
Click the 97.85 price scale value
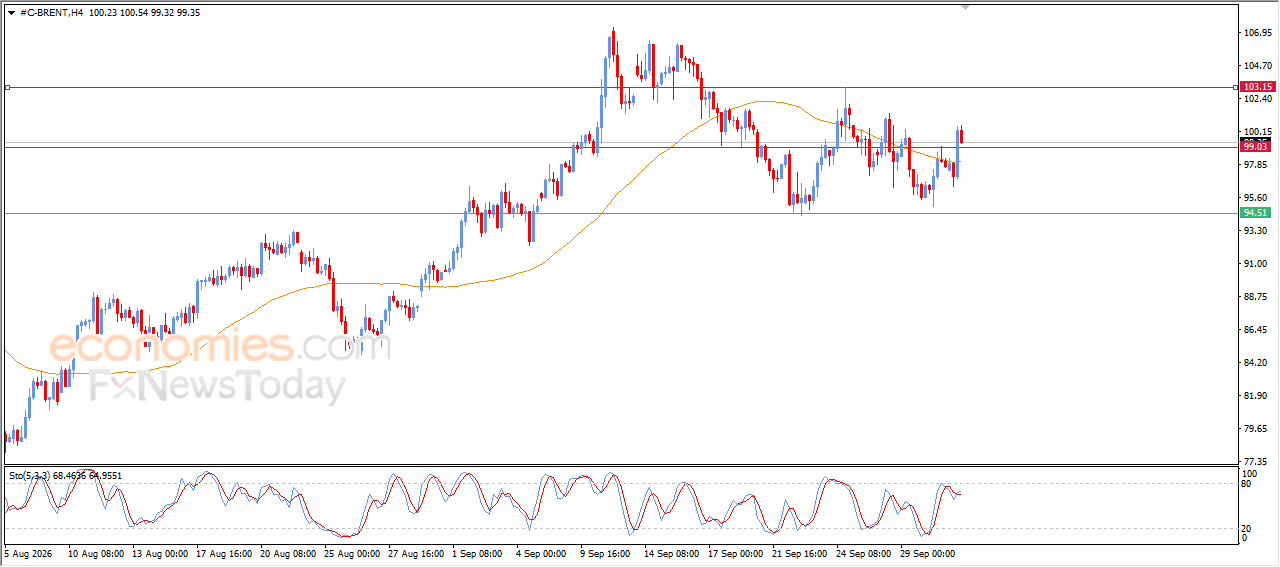(x=1257, y=165)
